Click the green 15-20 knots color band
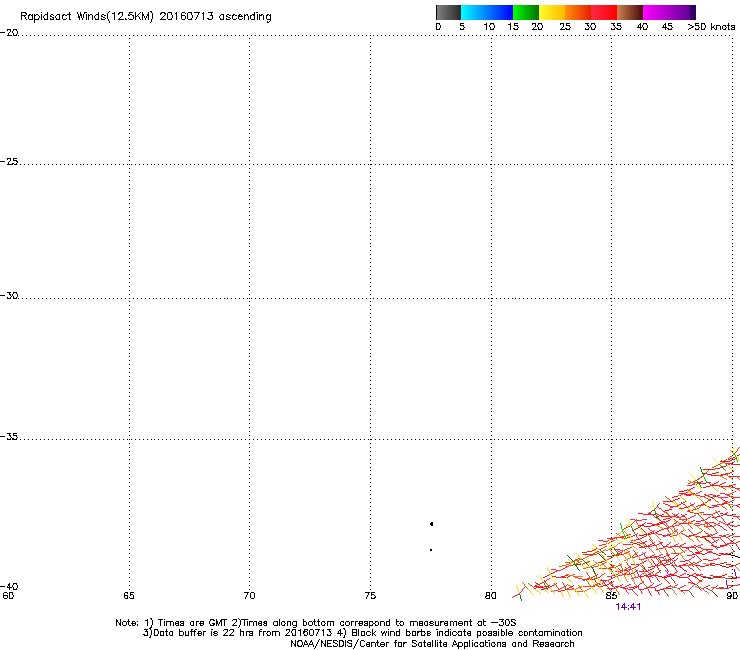Image resolution: width=740 pixels, height=650 pixels. [x=526, y=12]
